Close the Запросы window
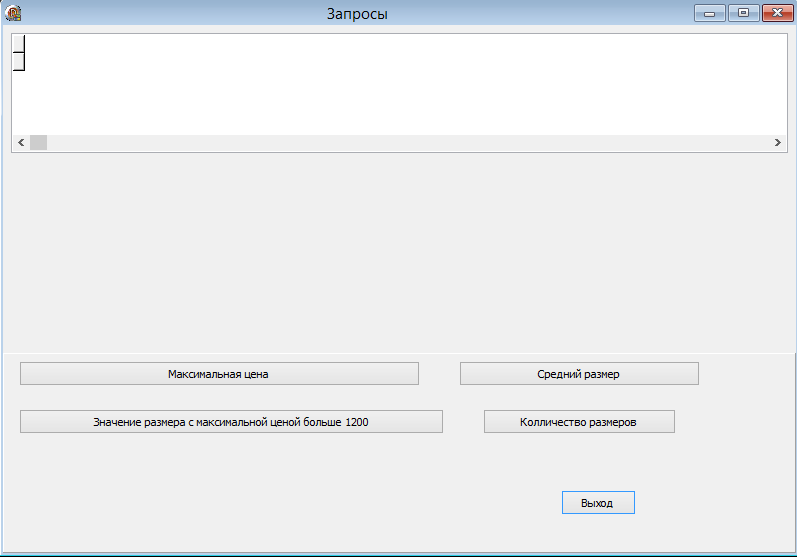 pos(778,13)
